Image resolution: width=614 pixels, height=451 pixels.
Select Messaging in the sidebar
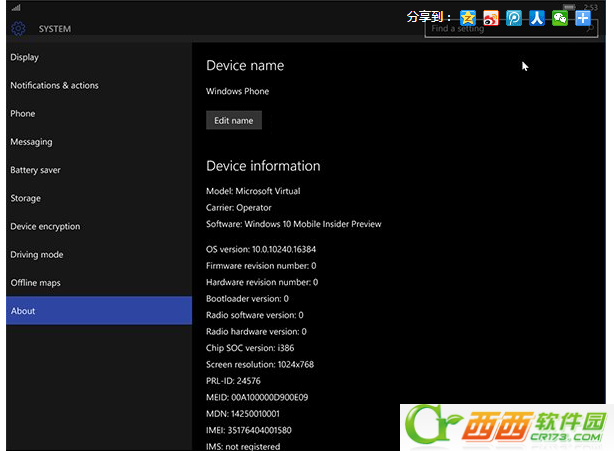pyautogui.click(x=99, y=142)
